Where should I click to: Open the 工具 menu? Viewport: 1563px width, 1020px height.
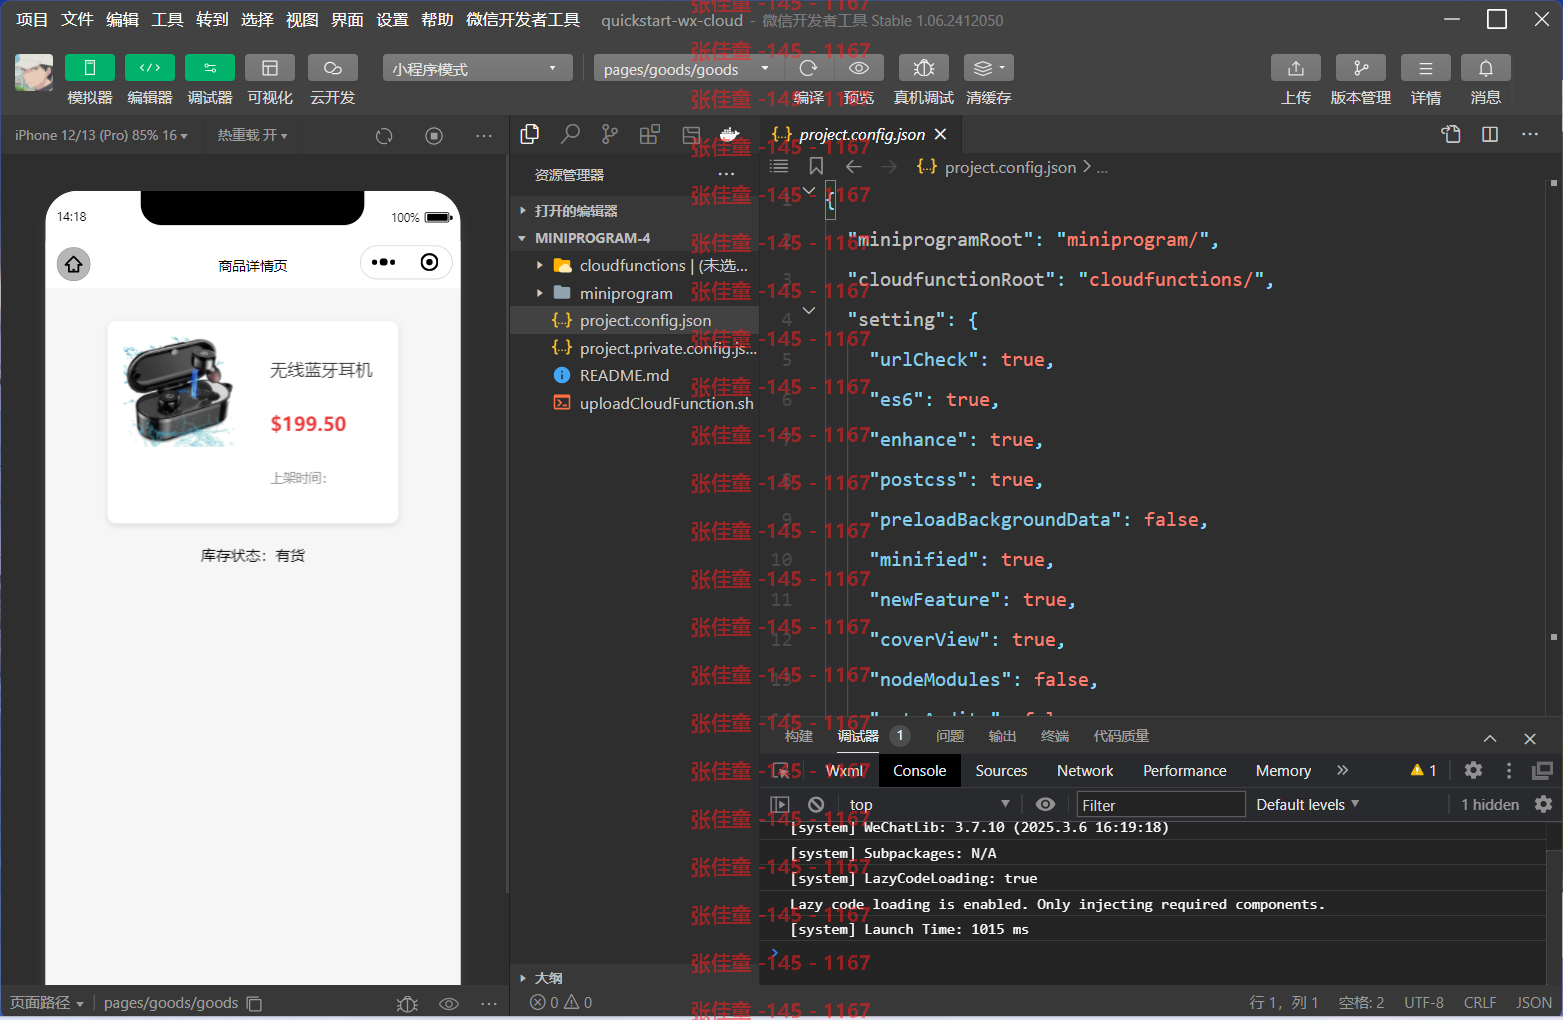[167, 20]
